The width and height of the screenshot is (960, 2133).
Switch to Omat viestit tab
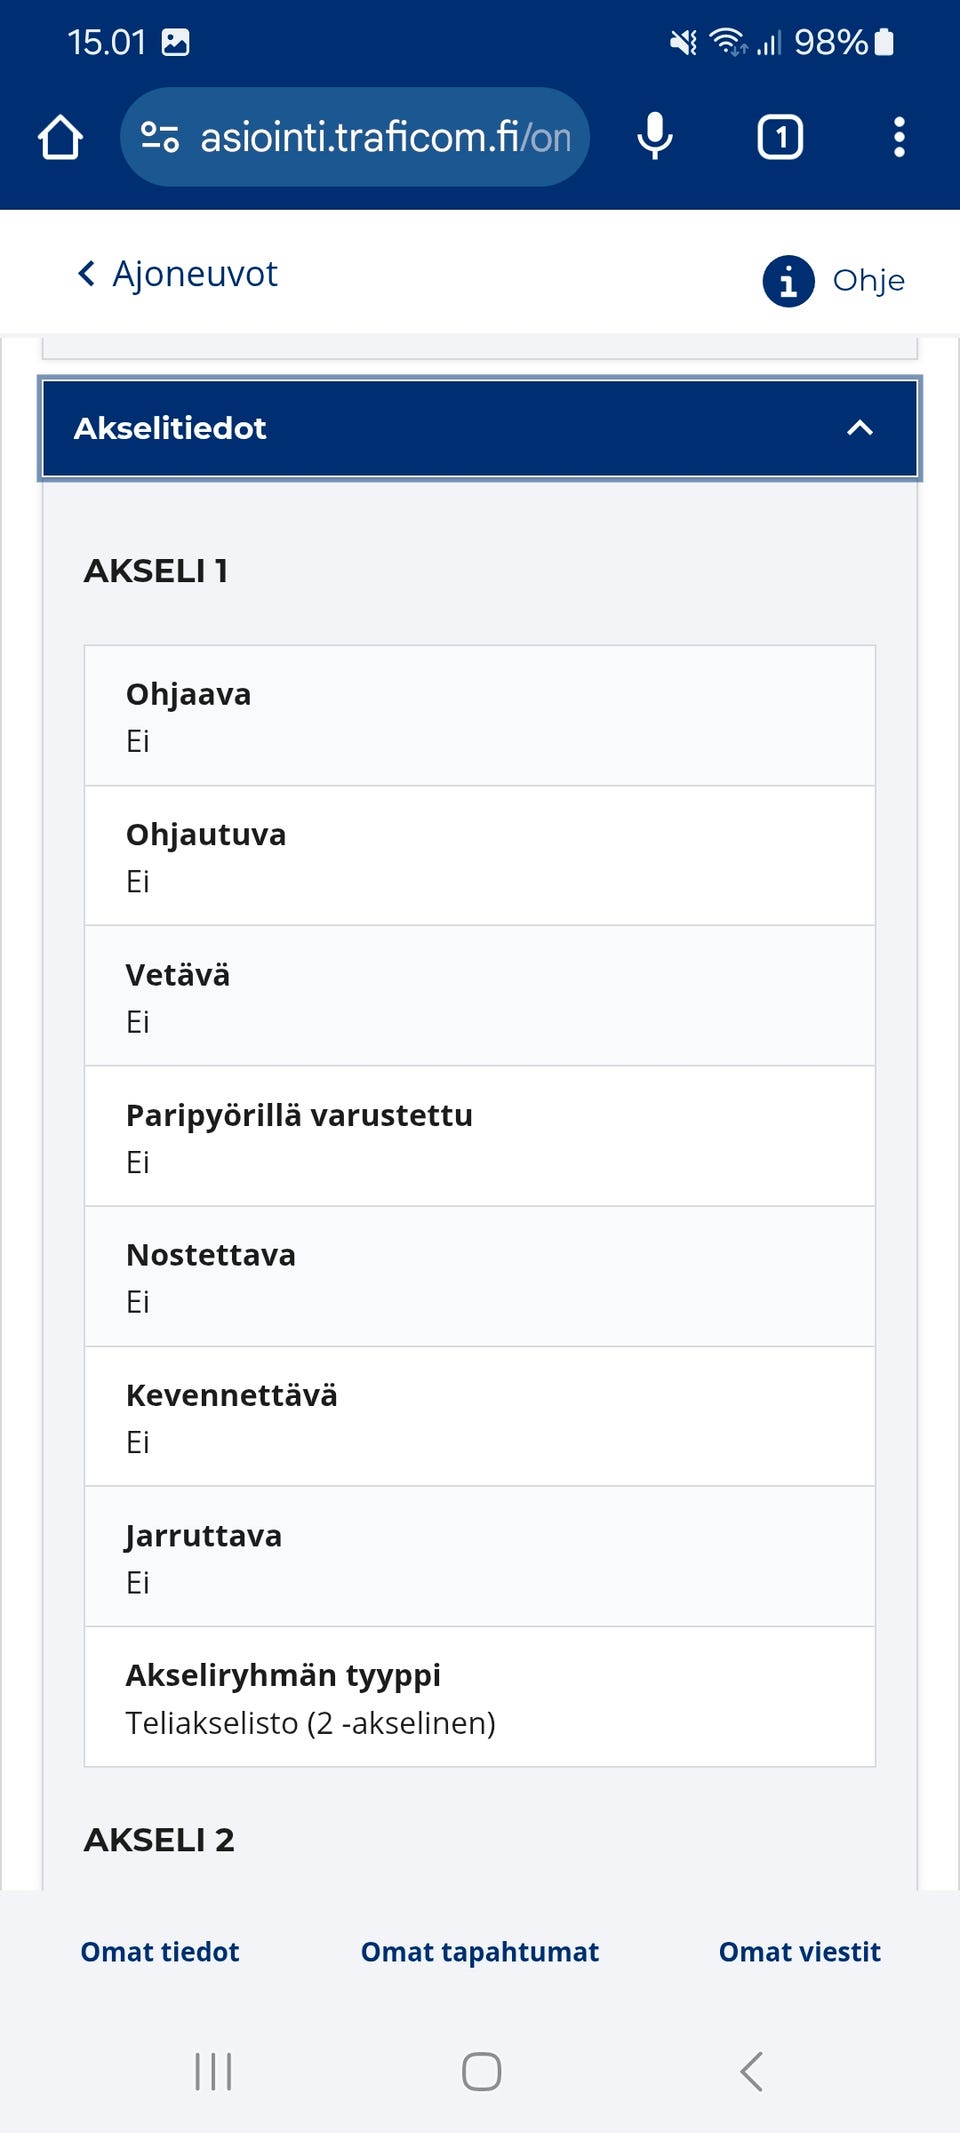[x=799, y=1951]
